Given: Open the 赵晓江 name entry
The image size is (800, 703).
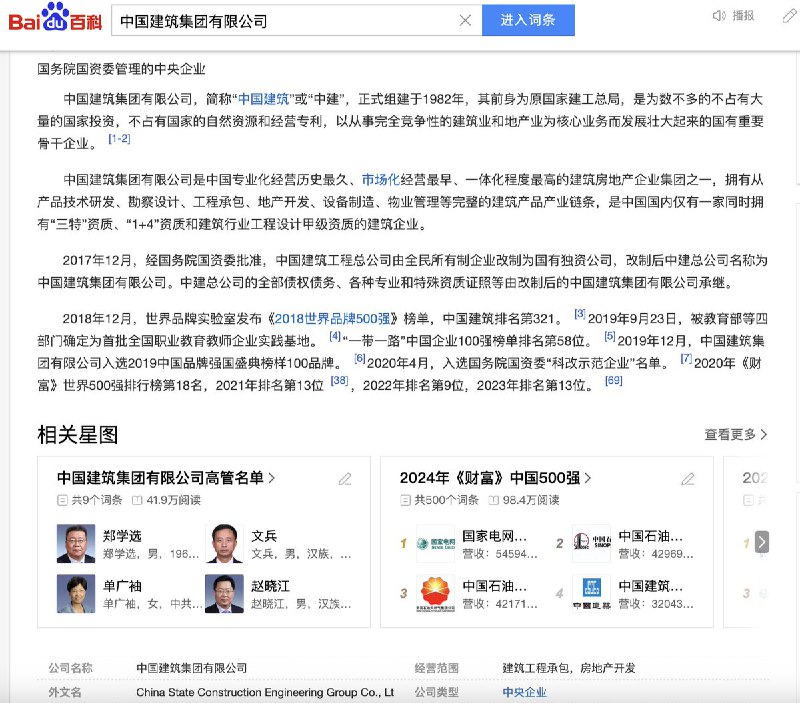Looking at the screenshot, I should pyautogui.click(x=270, y=586).
